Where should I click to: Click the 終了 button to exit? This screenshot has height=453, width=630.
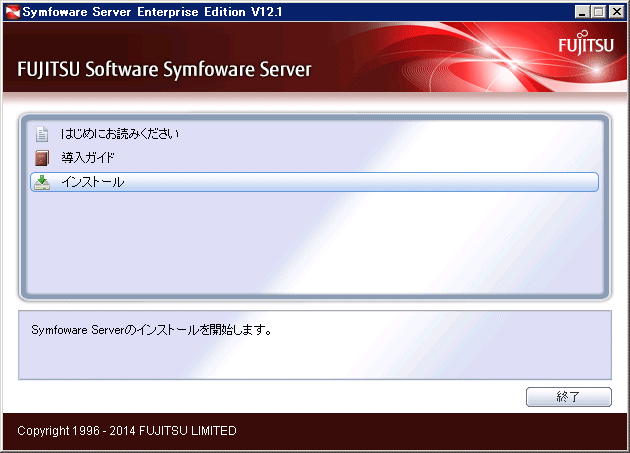coord(569,397)
